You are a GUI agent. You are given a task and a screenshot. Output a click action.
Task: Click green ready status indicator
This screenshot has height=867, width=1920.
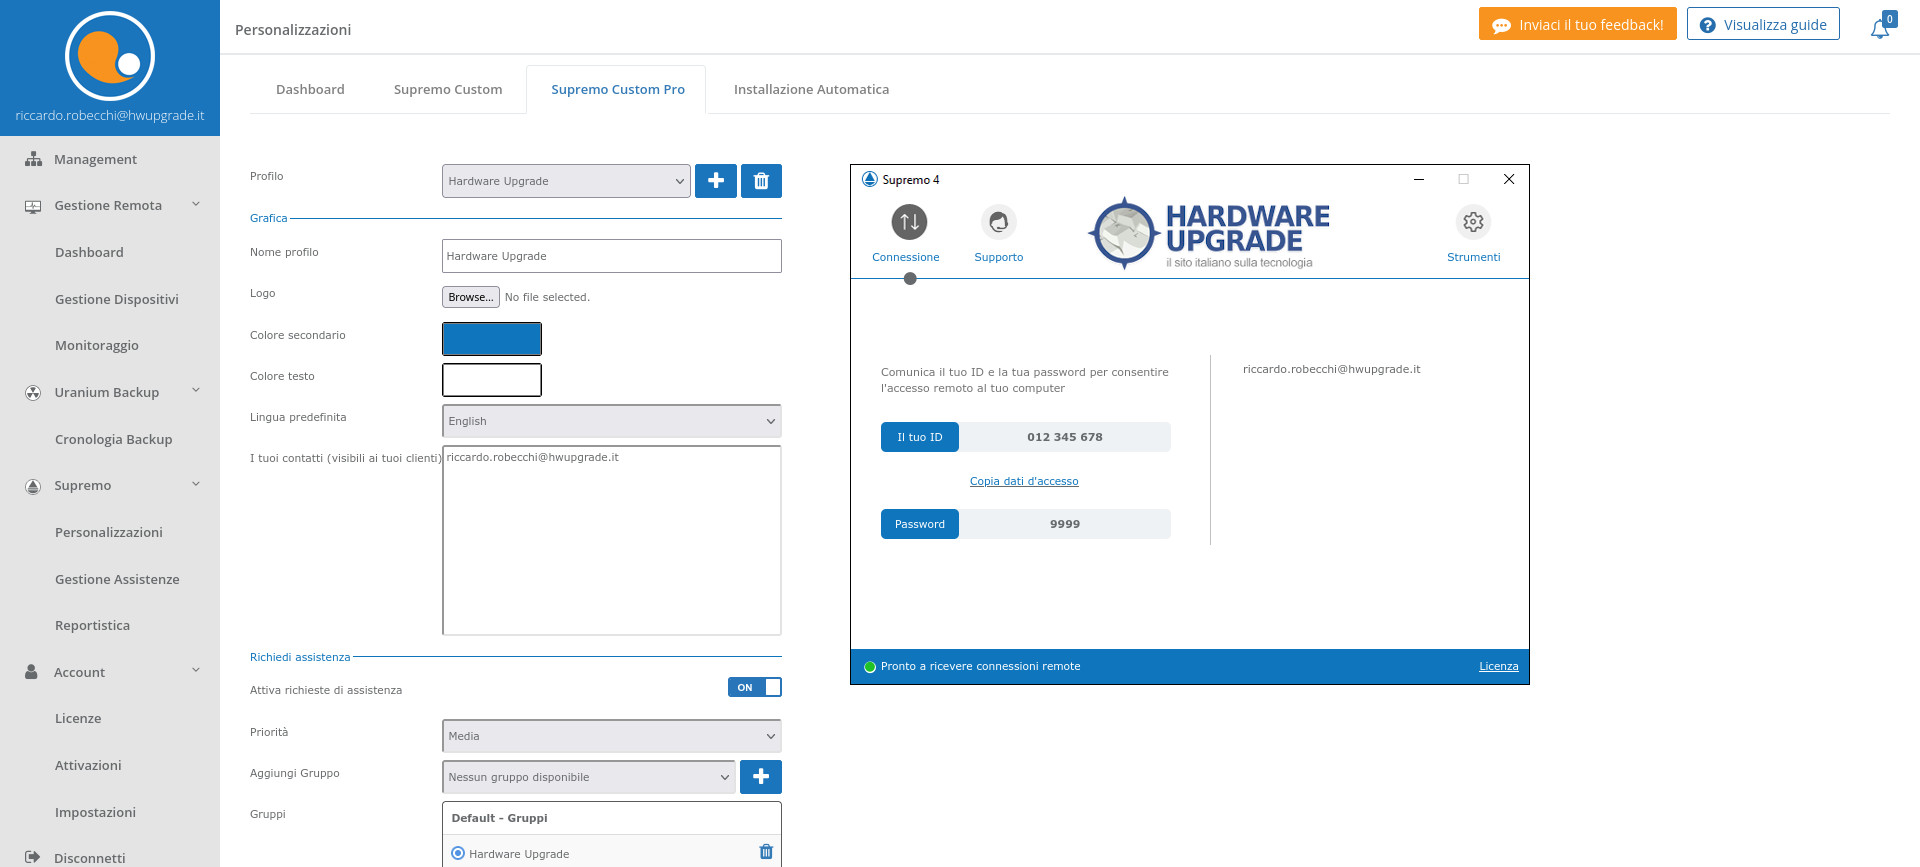point(869,667)
